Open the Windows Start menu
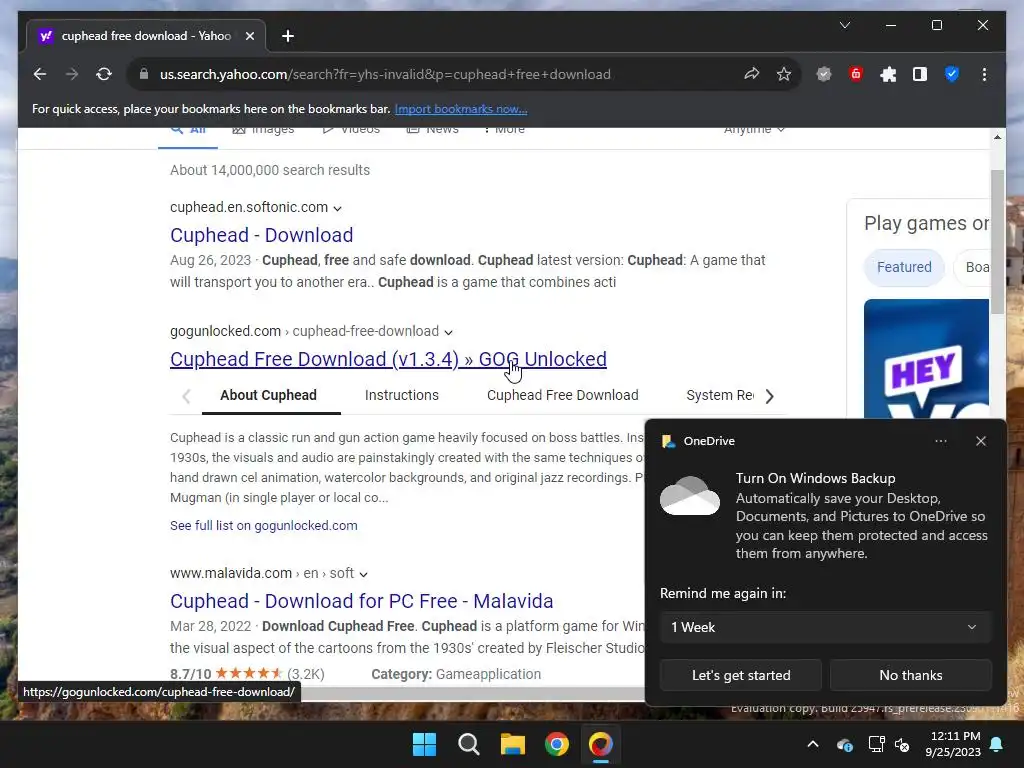This screenshot has width=1024, height=768. coord(424,744)
